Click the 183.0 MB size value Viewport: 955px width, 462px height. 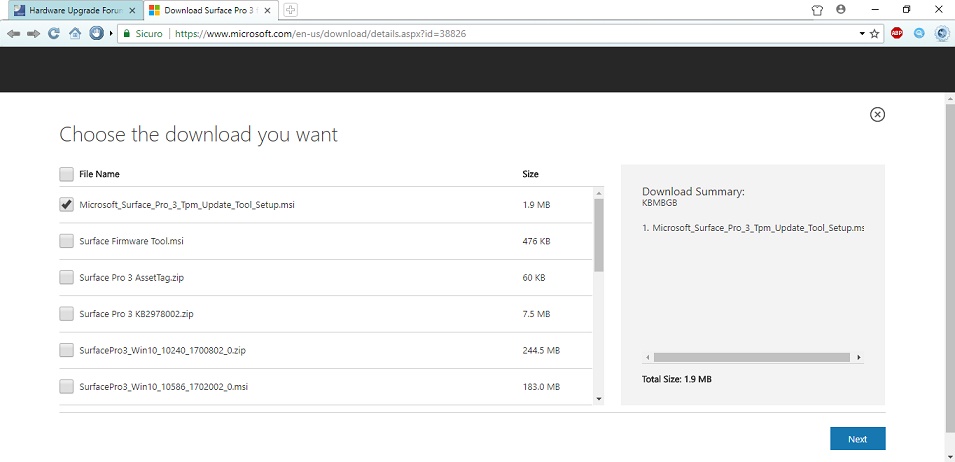pyautogui.click(x=541, y=387)
